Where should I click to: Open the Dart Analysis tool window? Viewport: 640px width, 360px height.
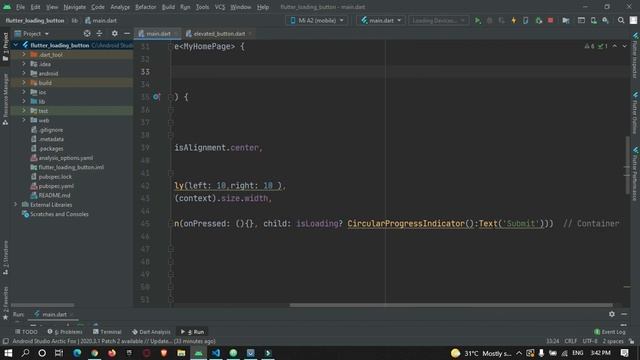[151, 332]
